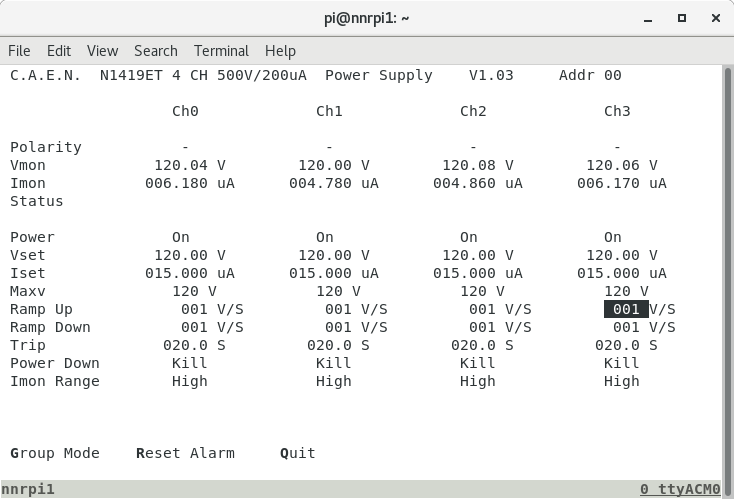
Task: Select the Ch0 Power On value
Action: point(181,237)
